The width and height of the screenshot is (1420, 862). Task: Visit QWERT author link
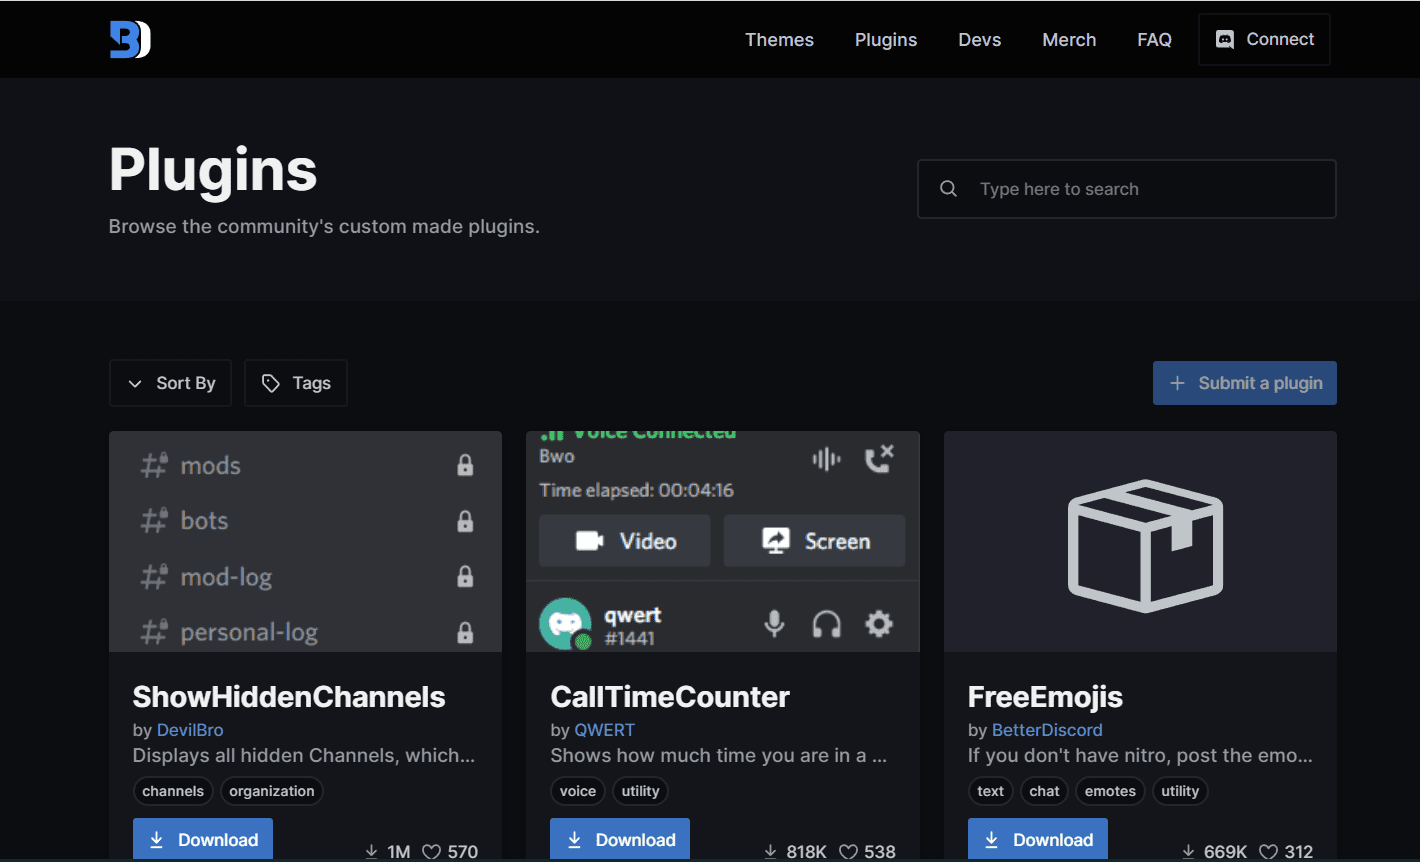(x=604, y=730)
